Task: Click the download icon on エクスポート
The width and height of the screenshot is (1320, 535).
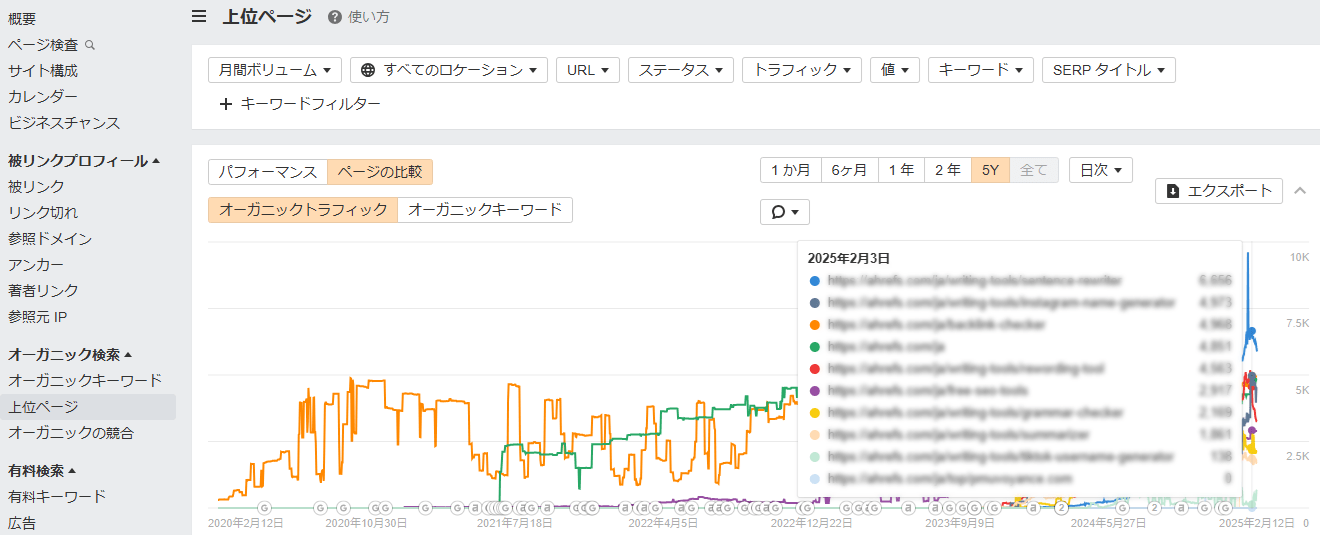Action: [1173, 191]
